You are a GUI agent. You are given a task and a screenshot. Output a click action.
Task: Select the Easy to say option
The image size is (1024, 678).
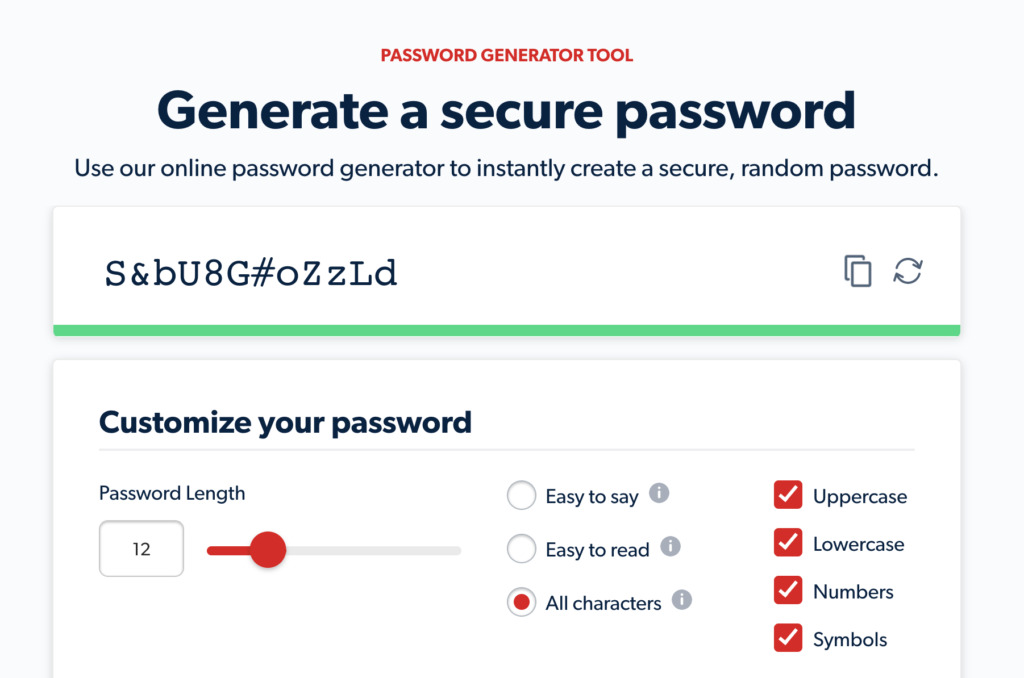coord(521,495)
